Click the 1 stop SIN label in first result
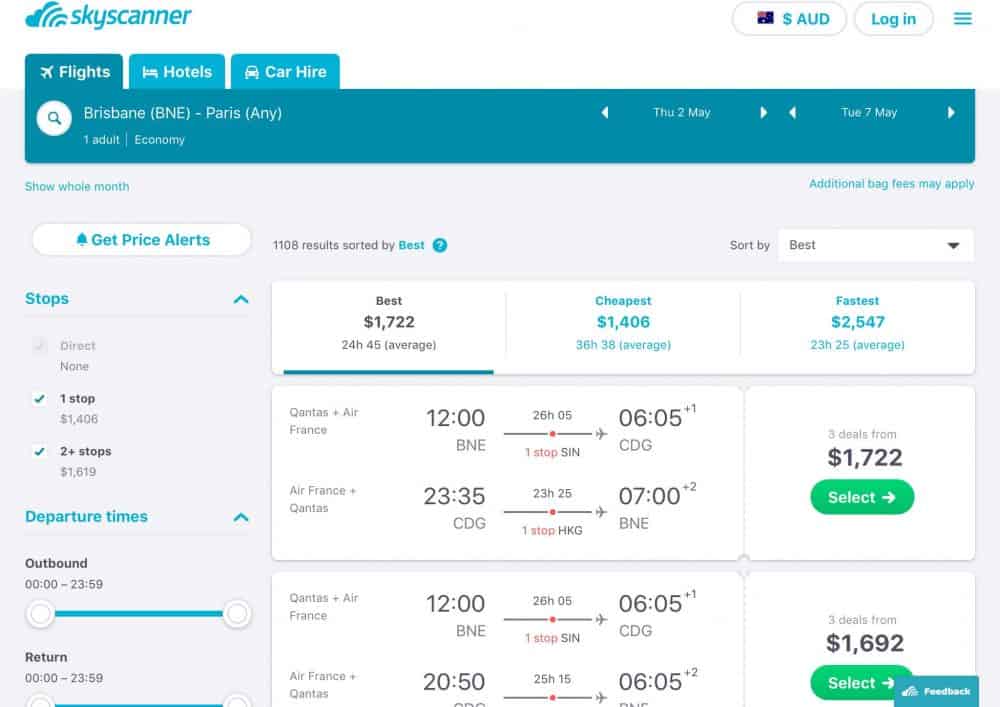 click(552, 453)
